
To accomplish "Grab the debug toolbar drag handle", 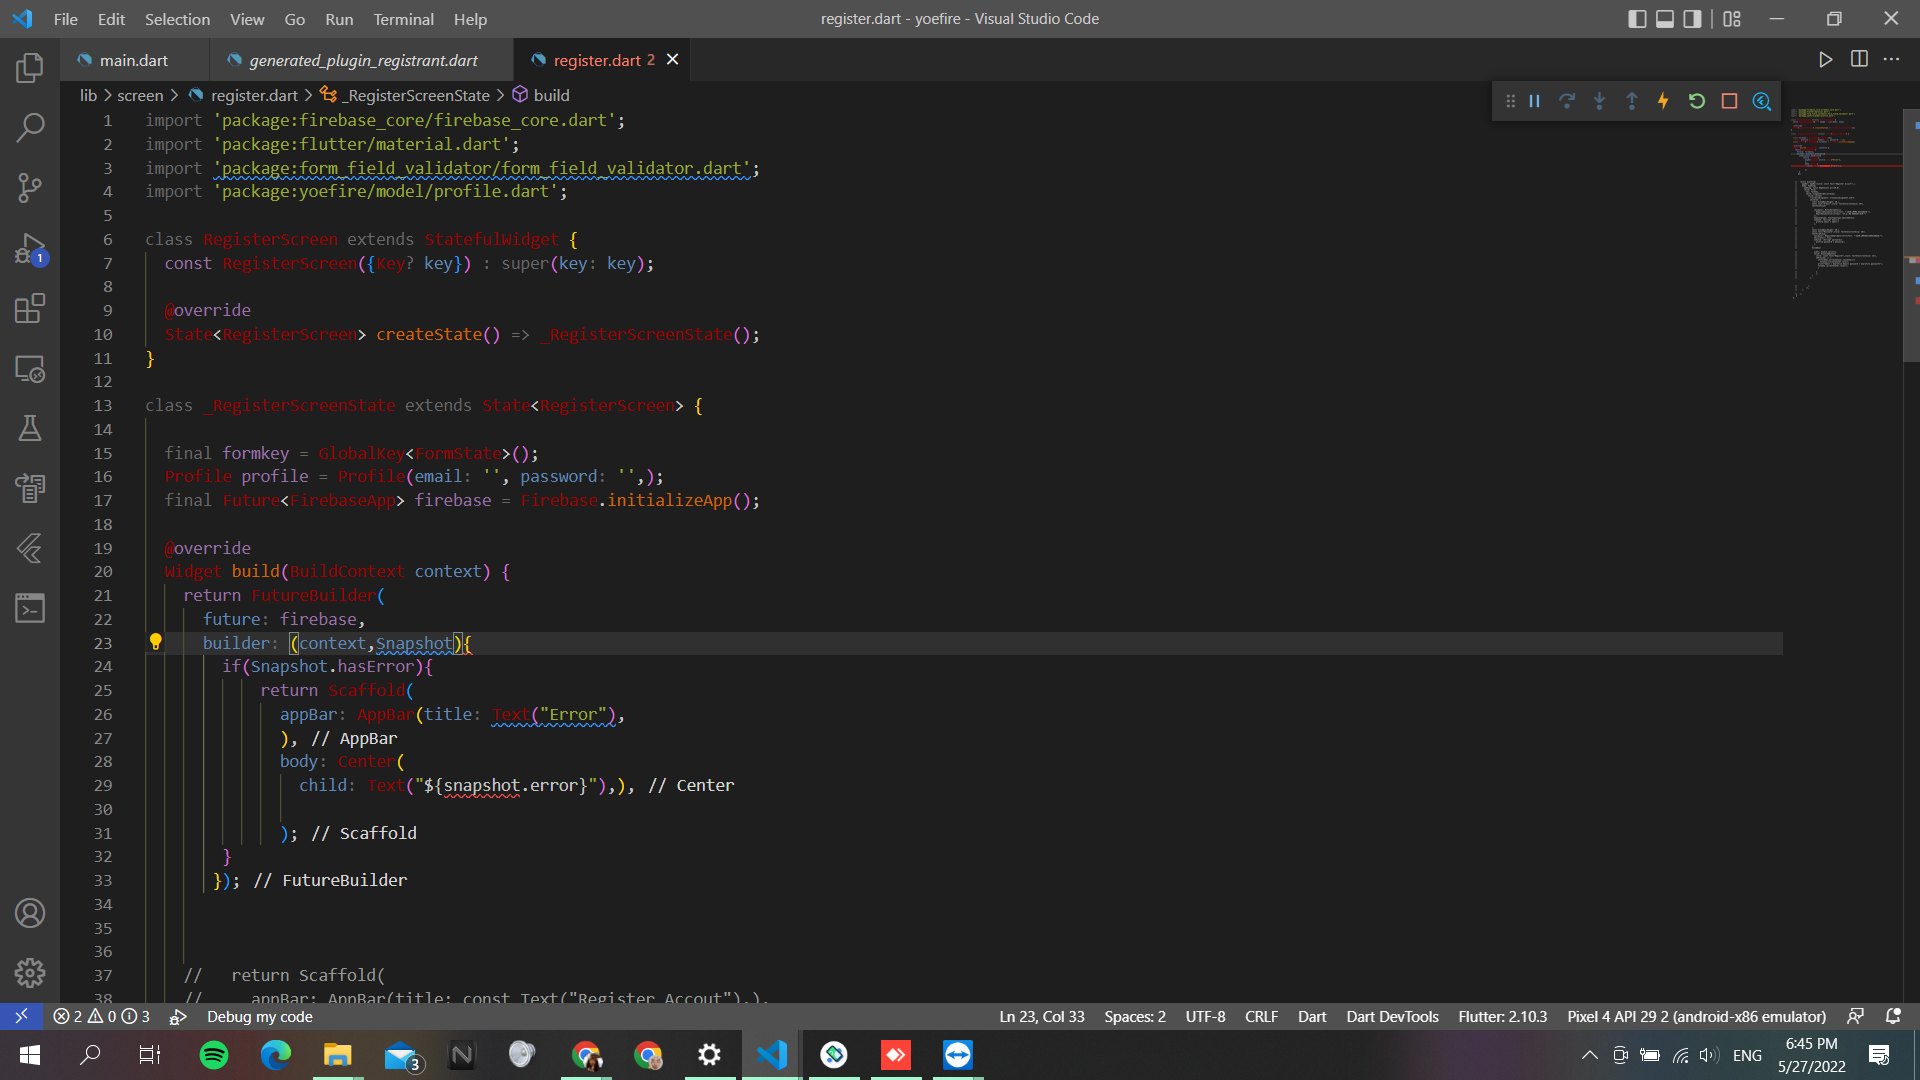I will click(x=1510, y=101).
